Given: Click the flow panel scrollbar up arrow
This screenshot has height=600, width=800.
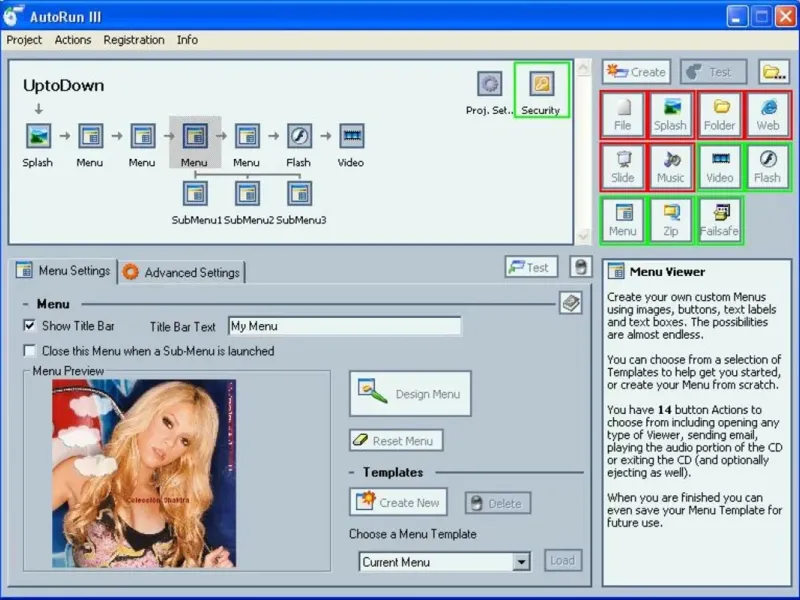Looking at the screenshot, I should pos(583,67).
